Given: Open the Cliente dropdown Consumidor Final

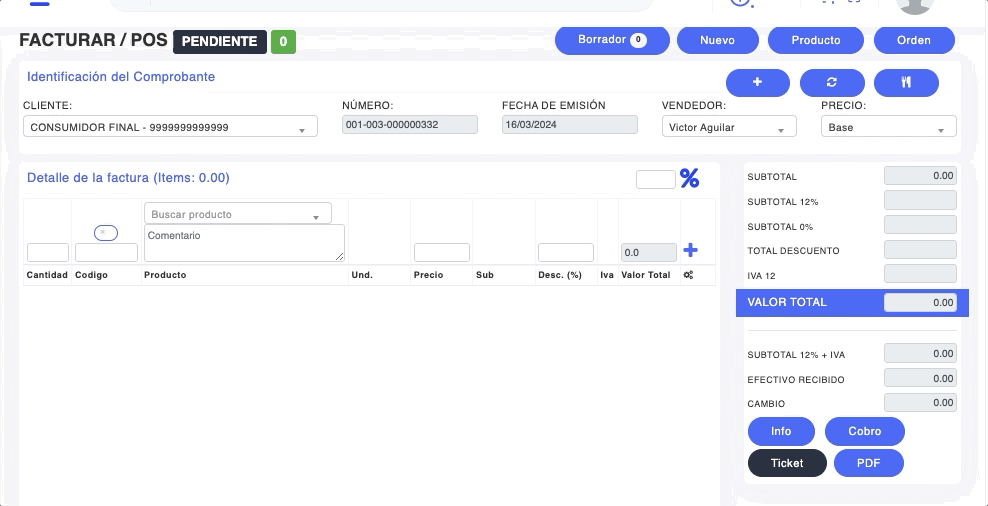Looking at the screenshot, I should [169, 127].
